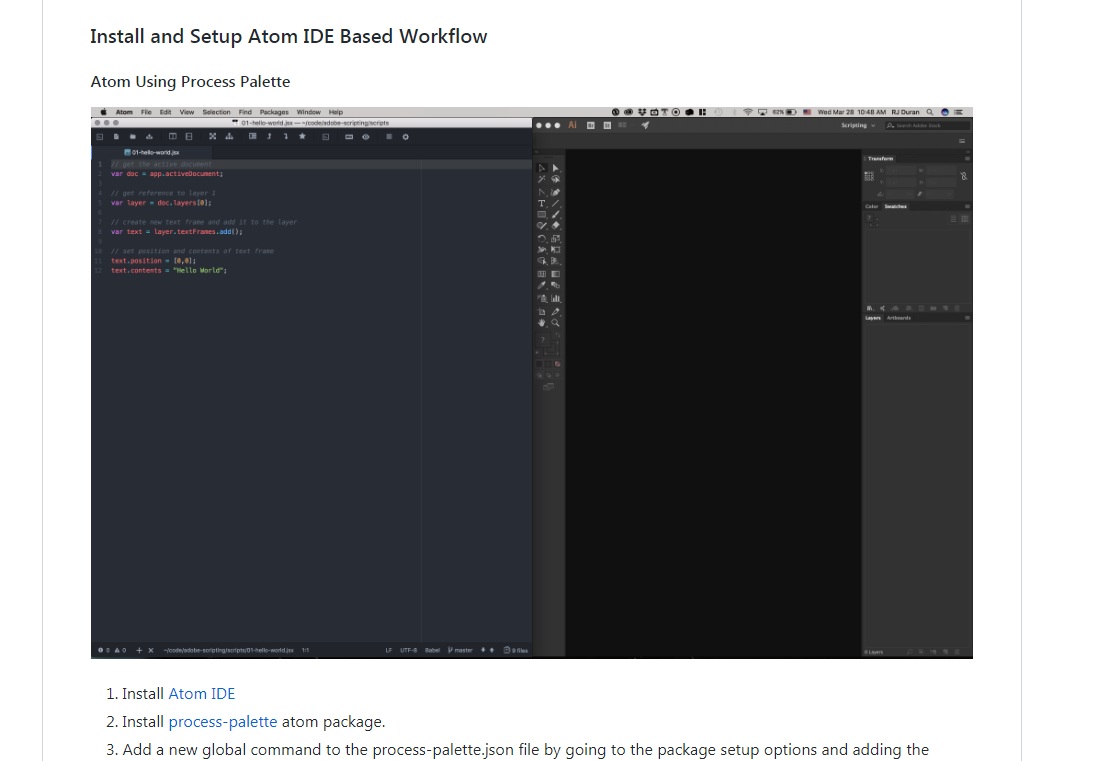Pick the Lasso tool in Illustrator
This screenshot has width=1111, height=761.
click(x=556, y=179)
